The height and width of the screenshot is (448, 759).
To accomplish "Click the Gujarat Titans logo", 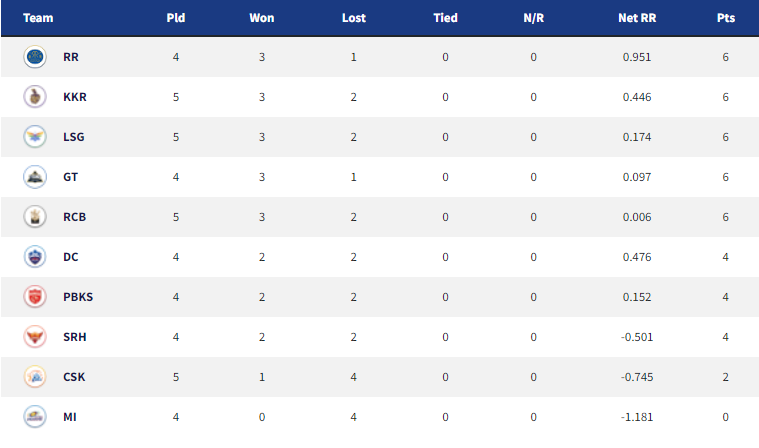I will pyautogui.click(x=35, y=177).
